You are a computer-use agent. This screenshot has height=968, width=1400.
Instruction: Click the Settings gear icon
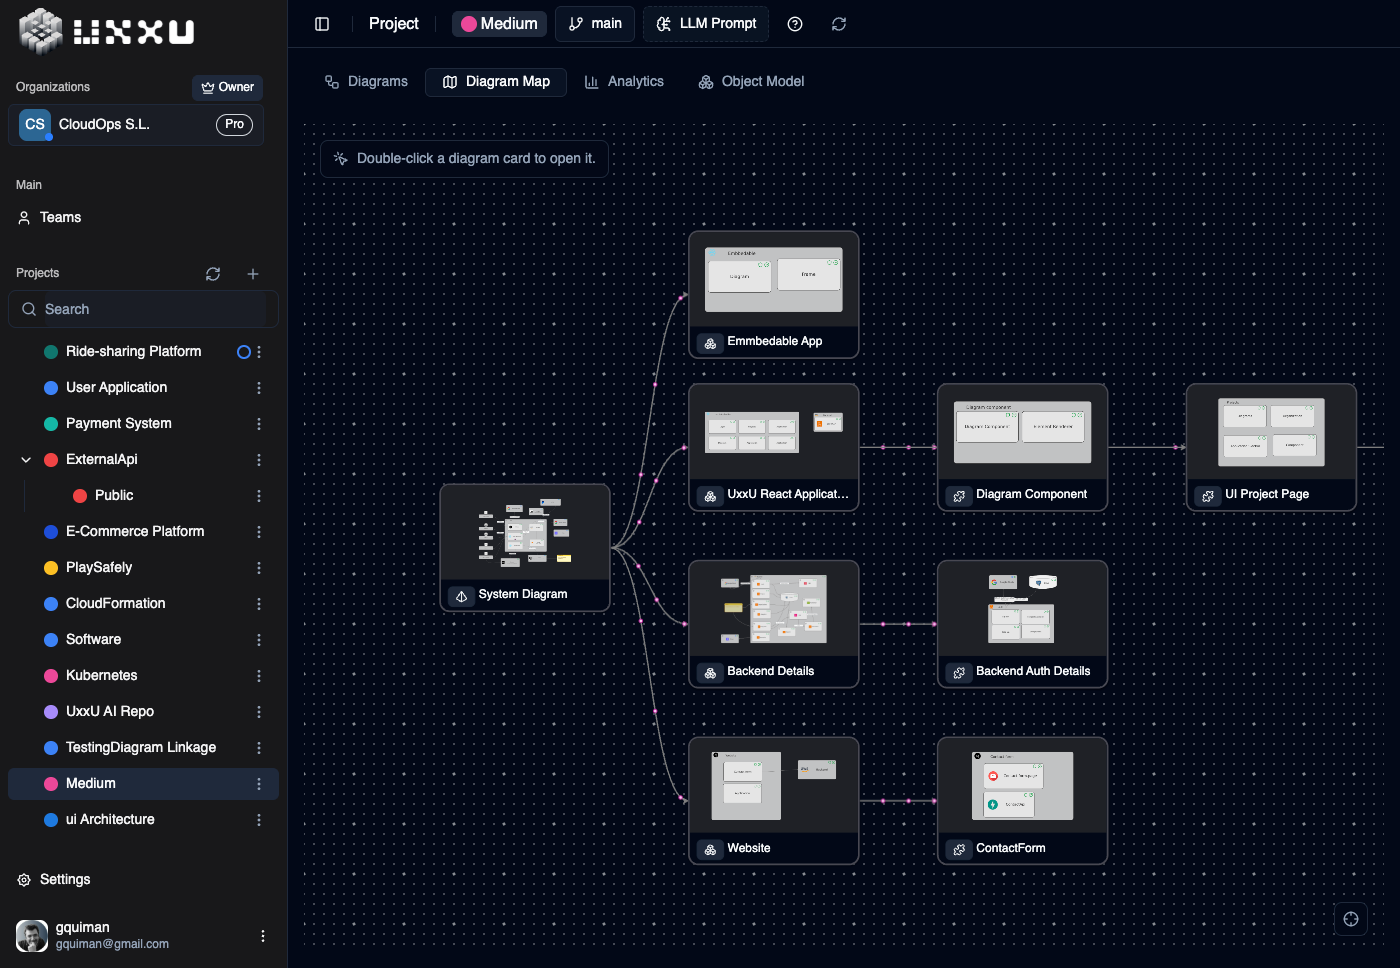24,880
